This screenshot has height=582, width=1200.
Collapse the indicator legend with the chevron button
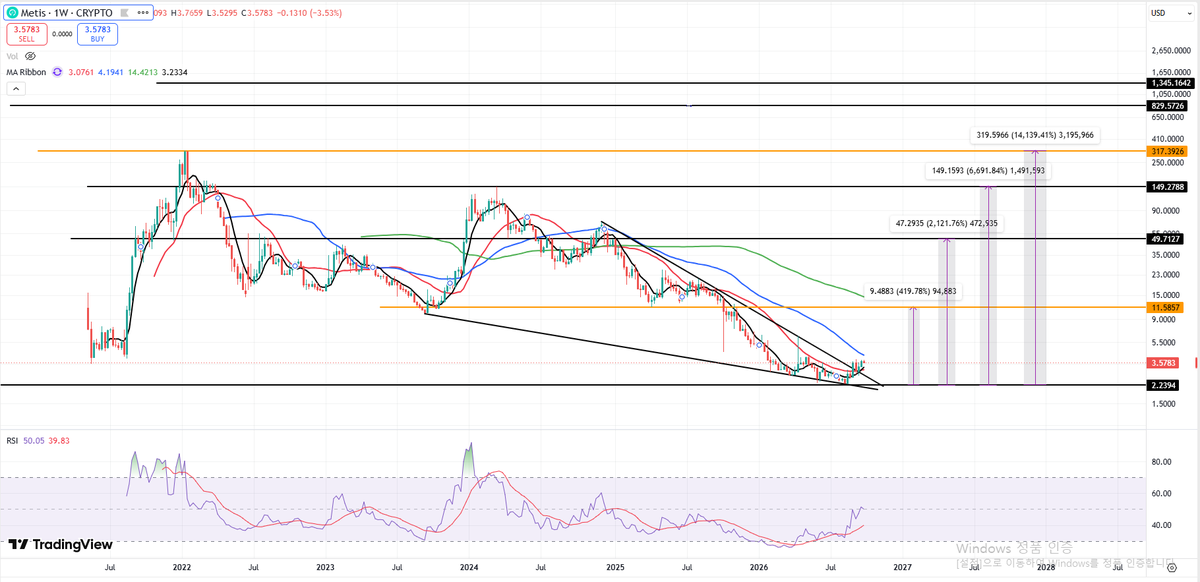pos(14,87)
